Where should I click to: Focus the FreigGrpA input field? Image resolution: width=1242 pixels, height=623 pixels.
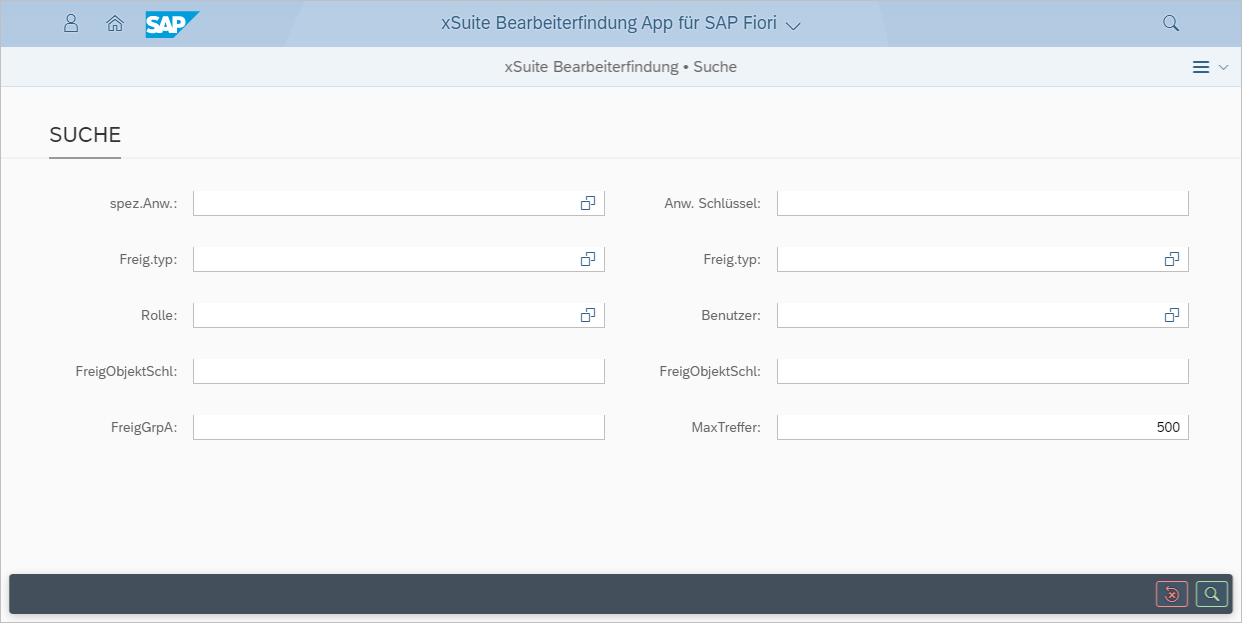tap(398, 427)
